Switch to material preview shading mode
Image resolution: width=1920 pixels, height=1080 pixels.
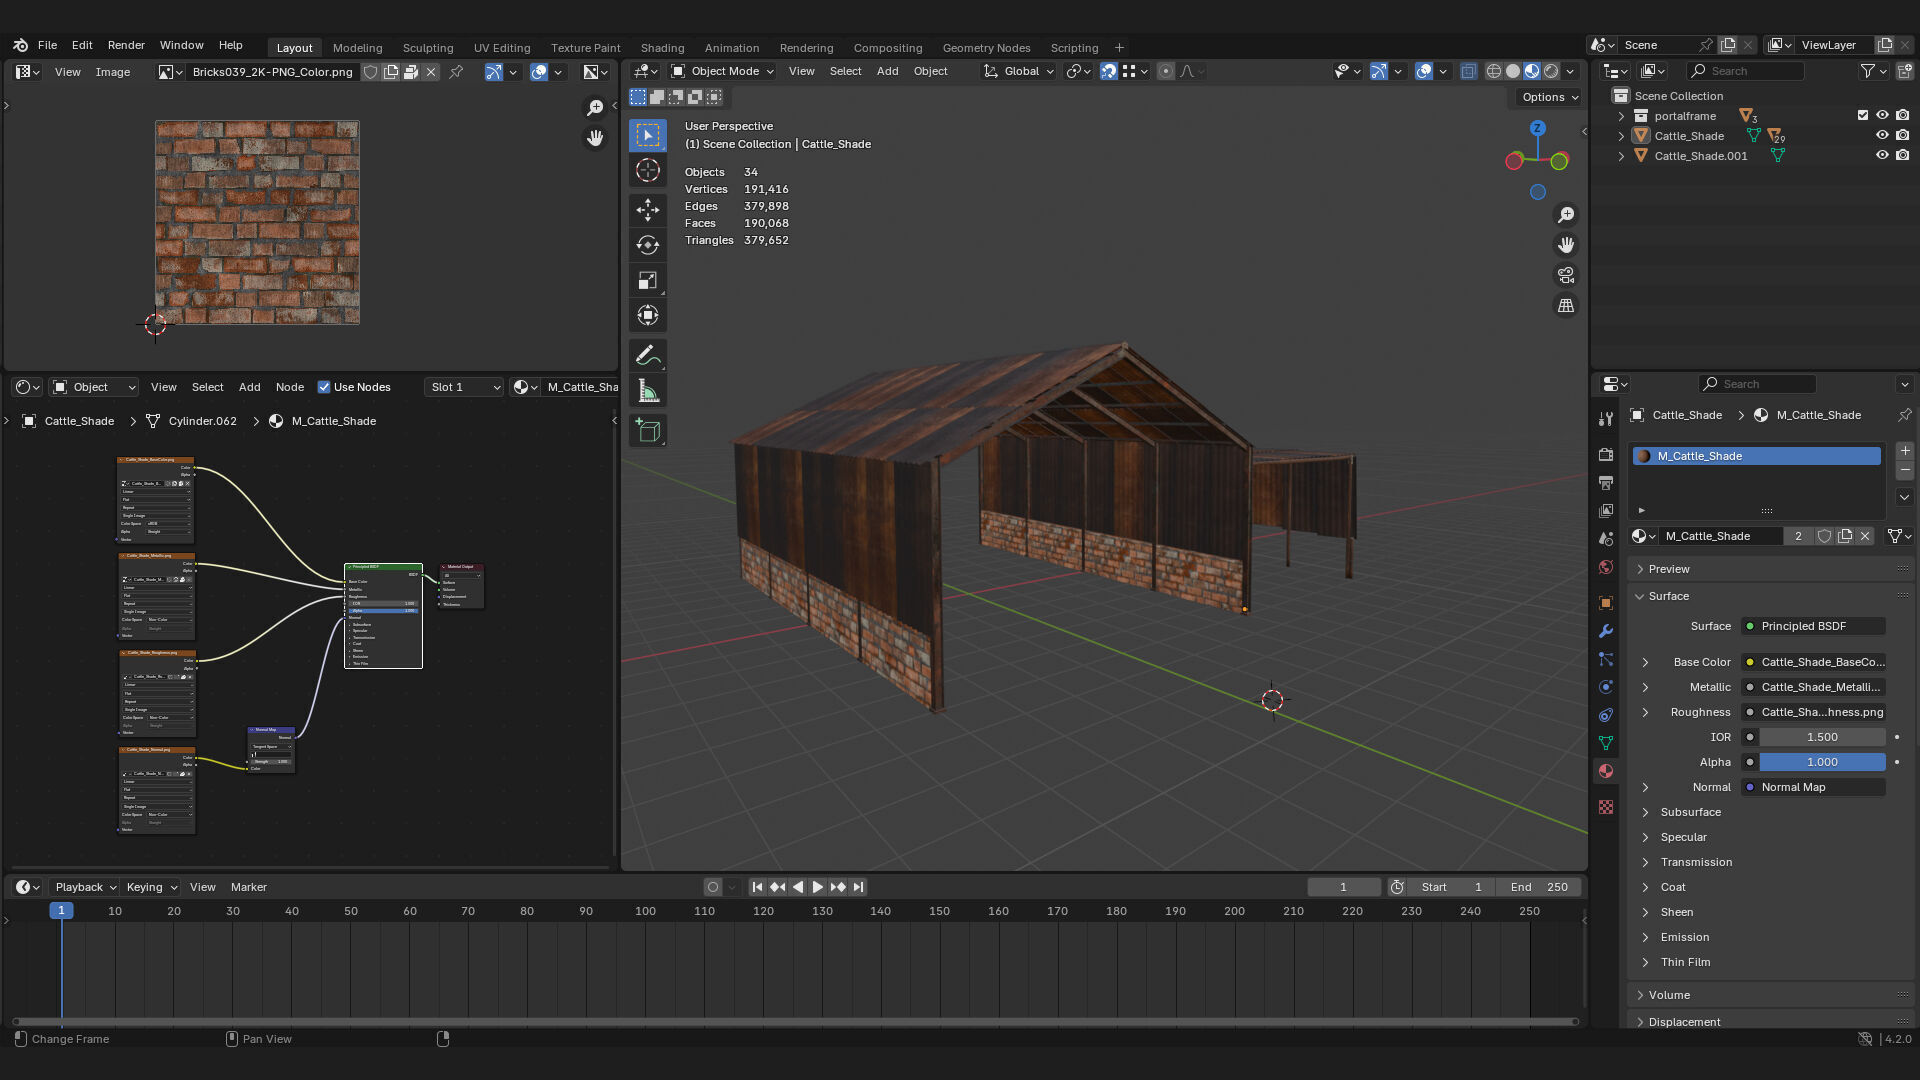click(x=1532, y=71)
